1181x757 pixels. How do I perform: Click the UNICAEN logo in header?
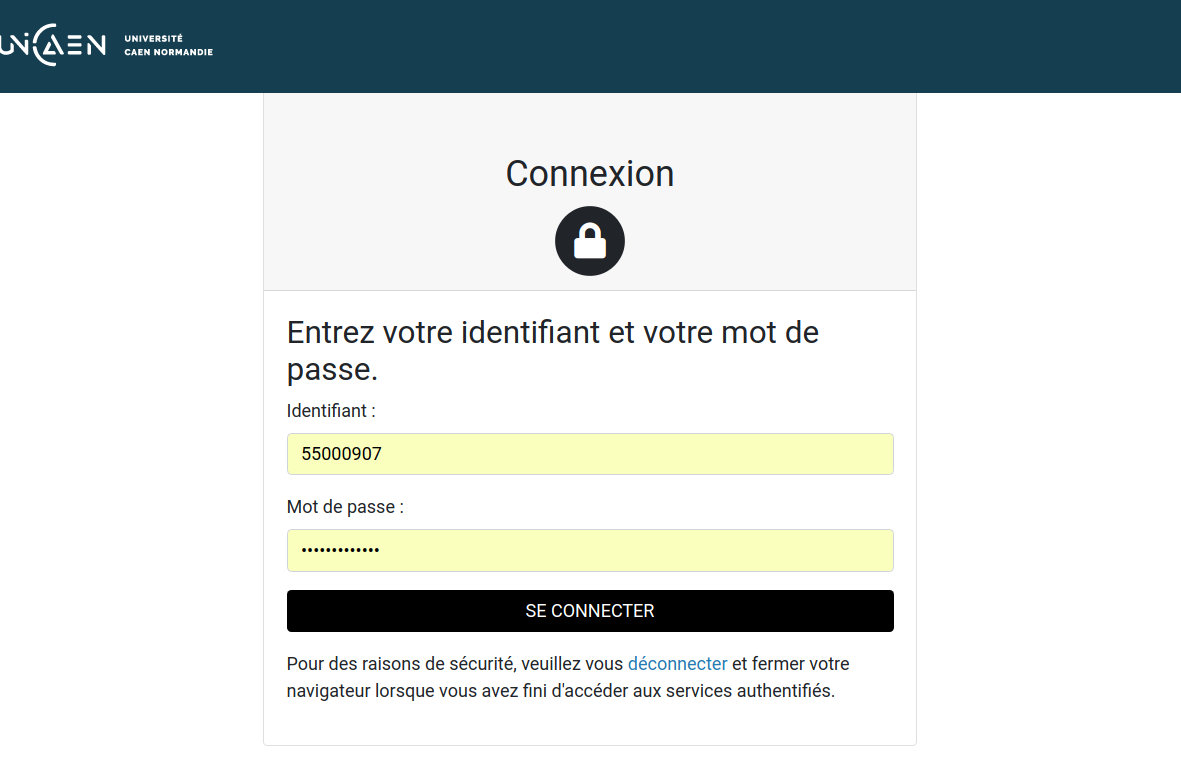click(52, 45)
